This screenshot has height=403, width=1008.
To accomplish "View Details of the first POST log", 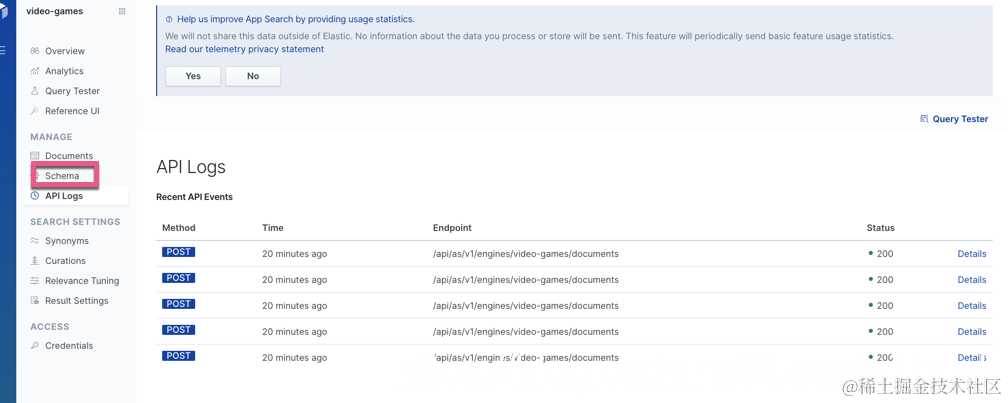I will click(x=971, y=254).
